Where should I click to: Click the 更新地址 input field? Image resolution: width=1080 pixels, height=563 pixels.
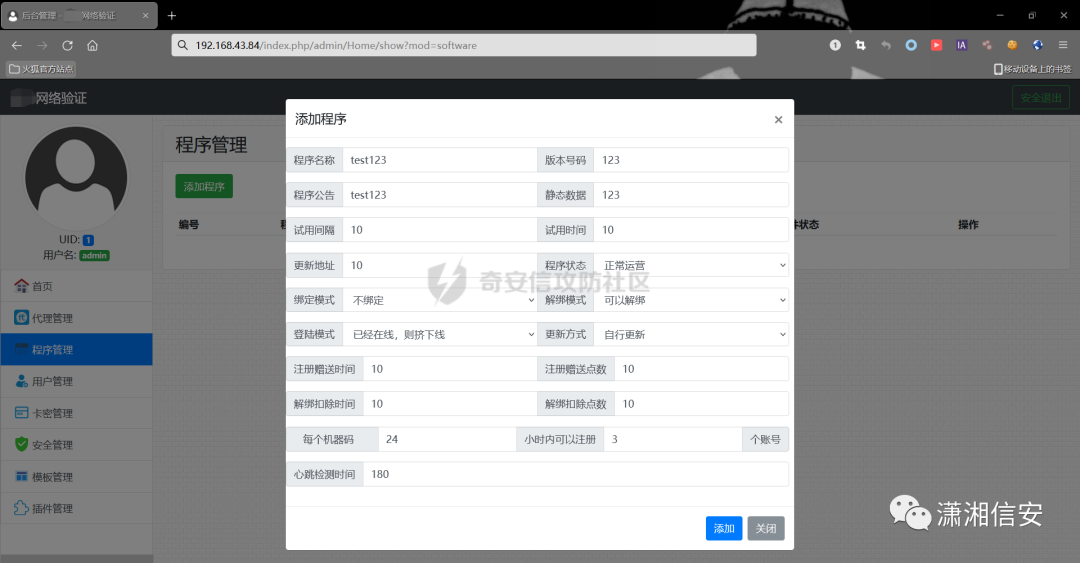(439, 265)
